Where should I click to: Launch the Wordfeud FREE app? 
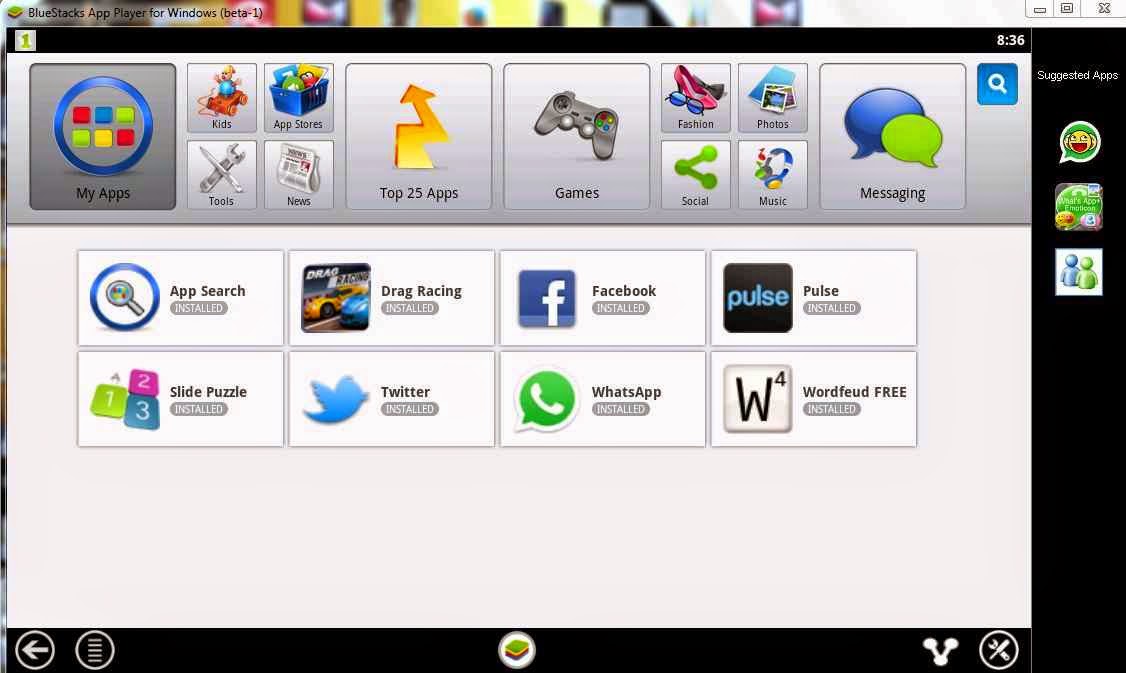coord(814,399)
